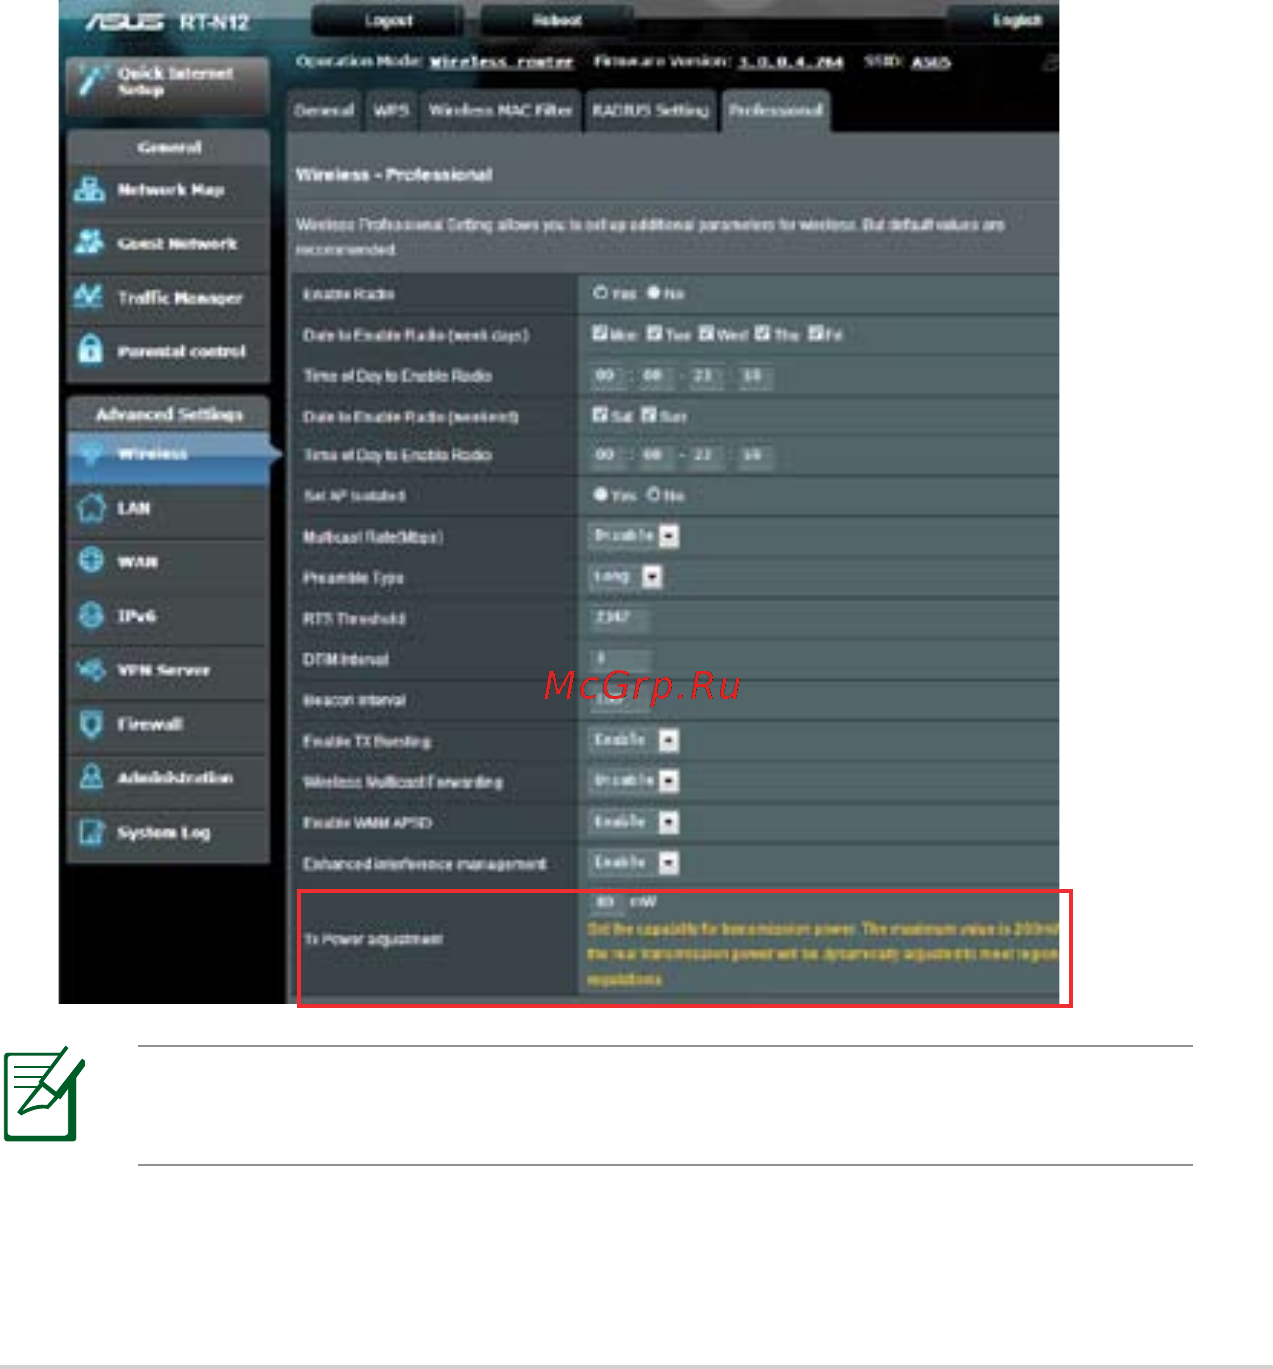
Task: Set AP isolated to No
Action: pyautogui.click(x=654, y=494)
